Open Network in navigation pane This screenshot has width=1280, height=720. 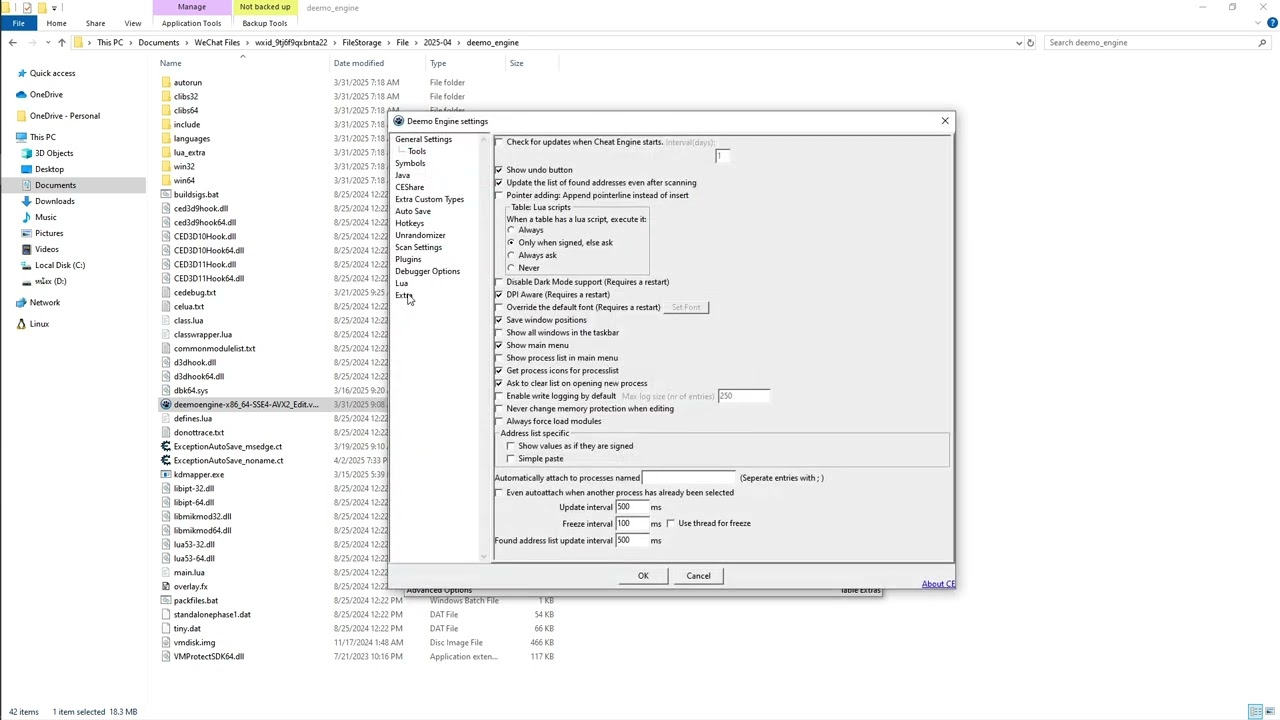[44, 302]
